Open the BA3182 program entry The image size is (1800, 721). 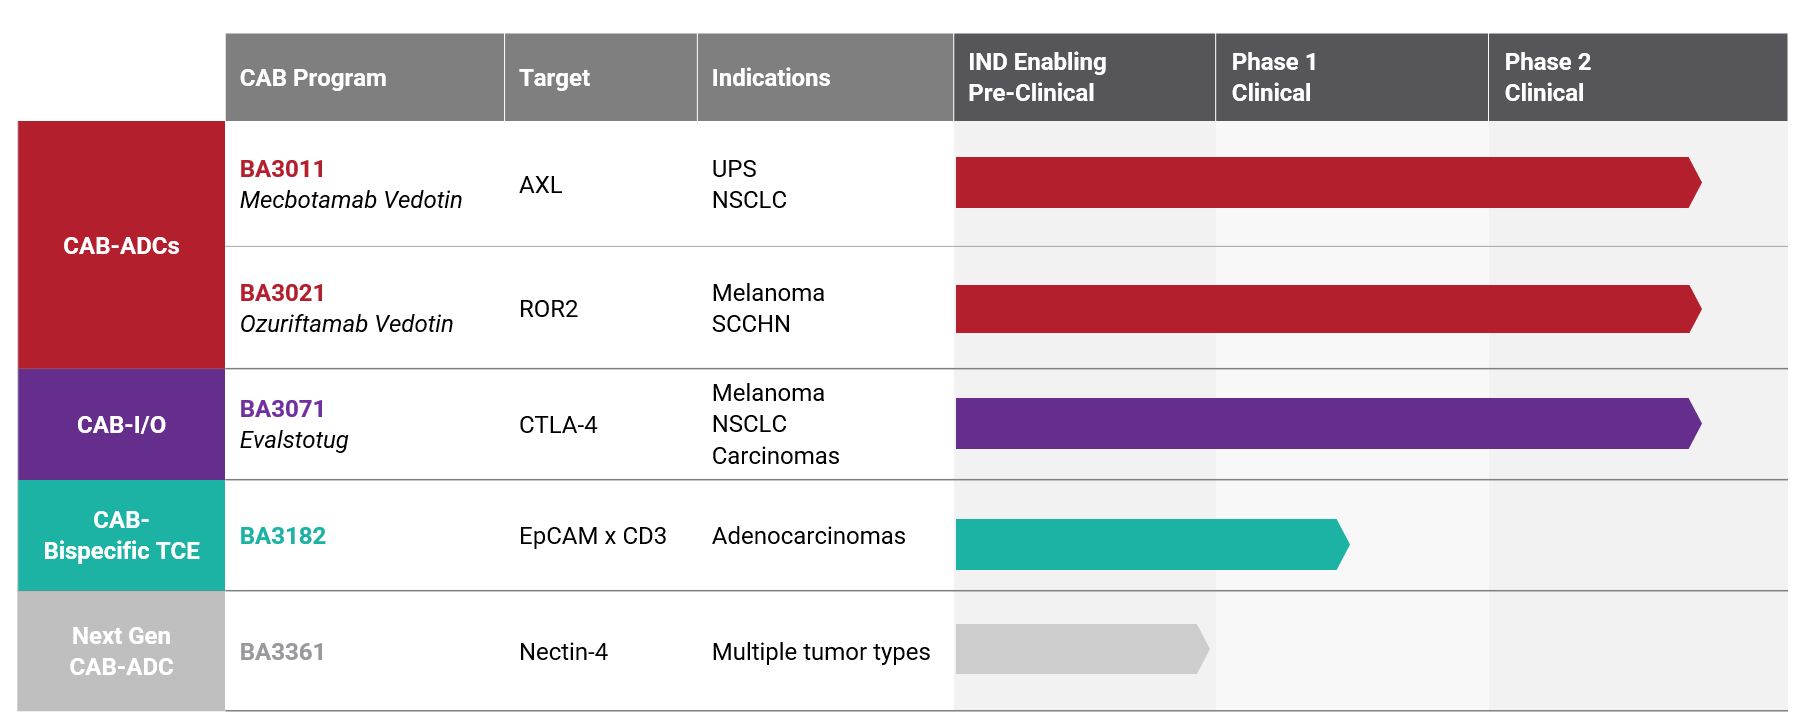[283, 536]
